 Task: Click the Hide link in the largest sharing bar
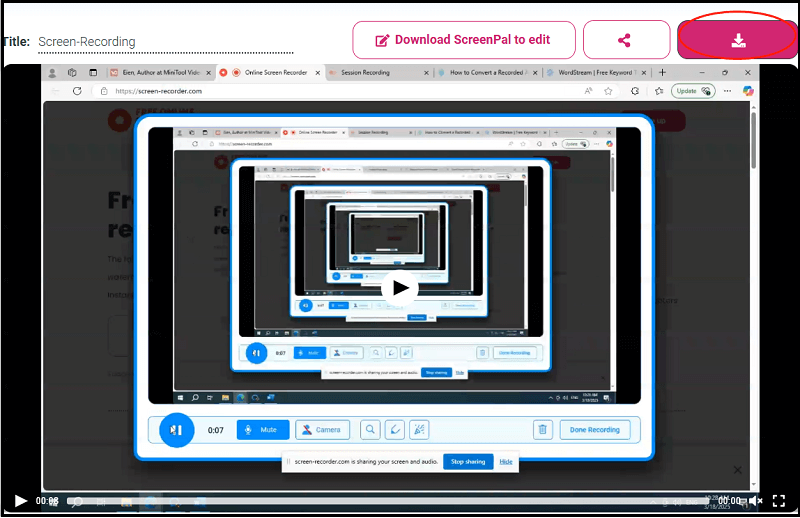coord(506,462)
